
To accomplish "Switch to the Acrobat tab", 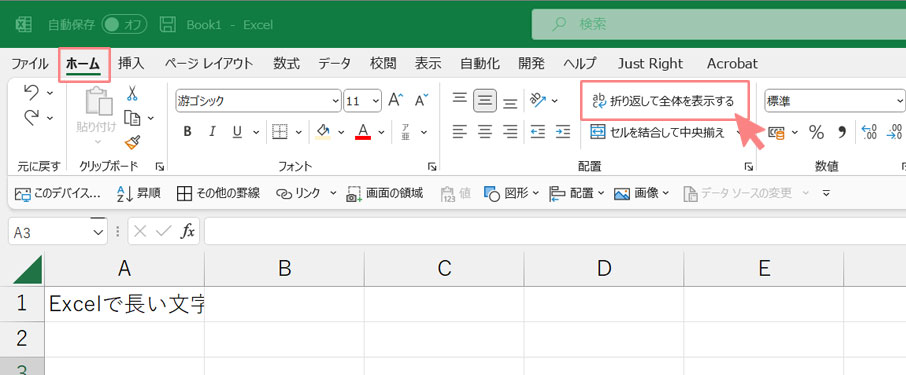I will pos(732,64).
